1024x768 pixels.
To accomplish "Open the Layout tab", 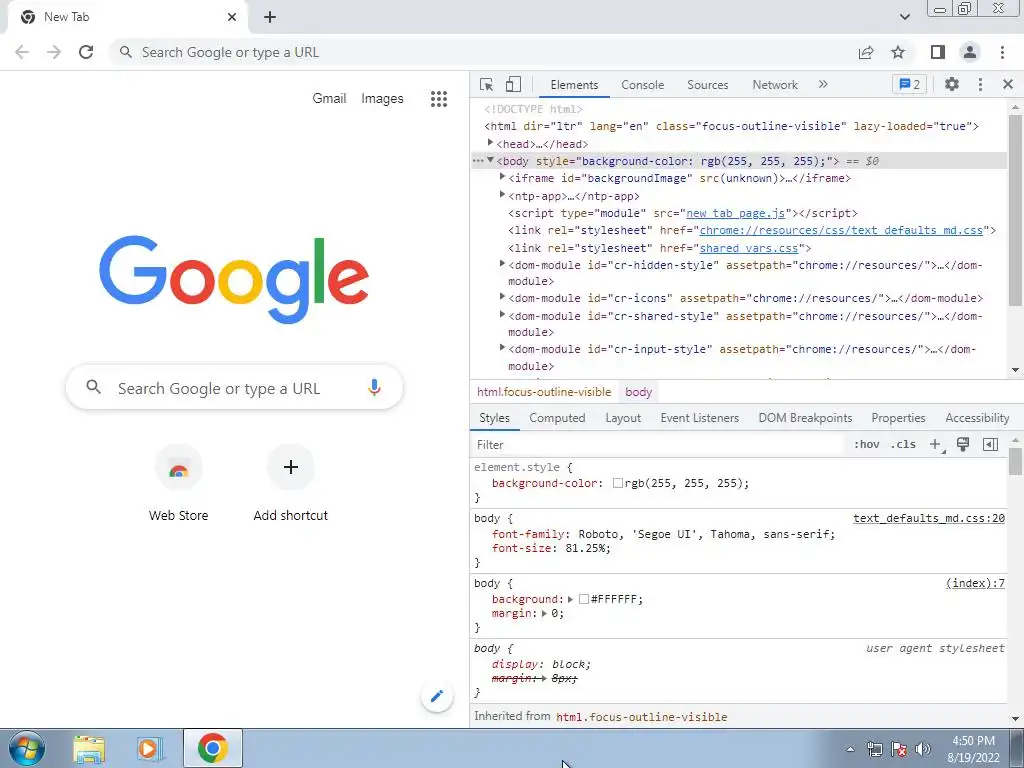I will (623, 418).
